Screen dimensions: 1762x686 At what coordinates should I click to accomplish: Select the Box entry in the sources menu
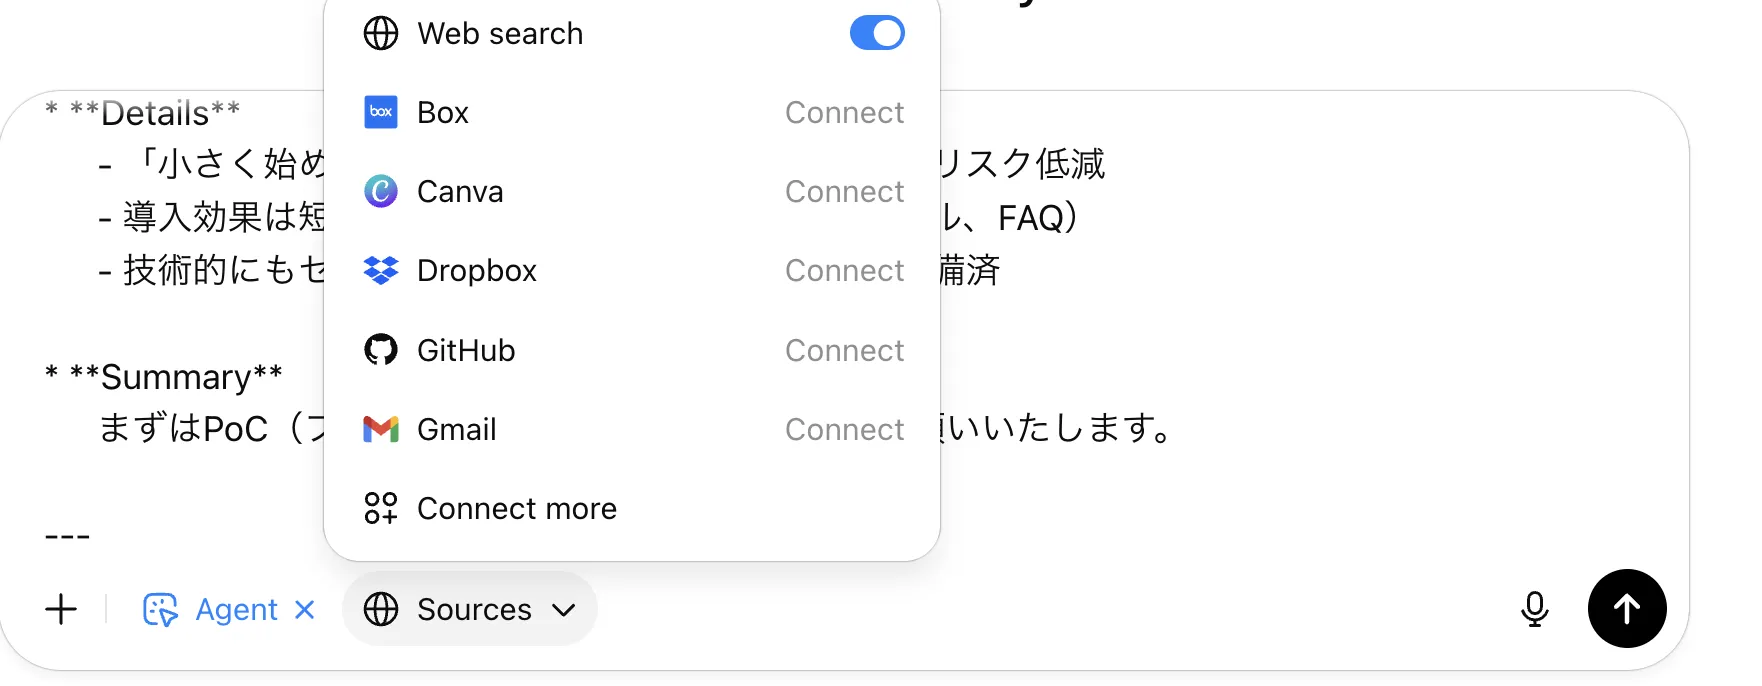click(441, 112)
